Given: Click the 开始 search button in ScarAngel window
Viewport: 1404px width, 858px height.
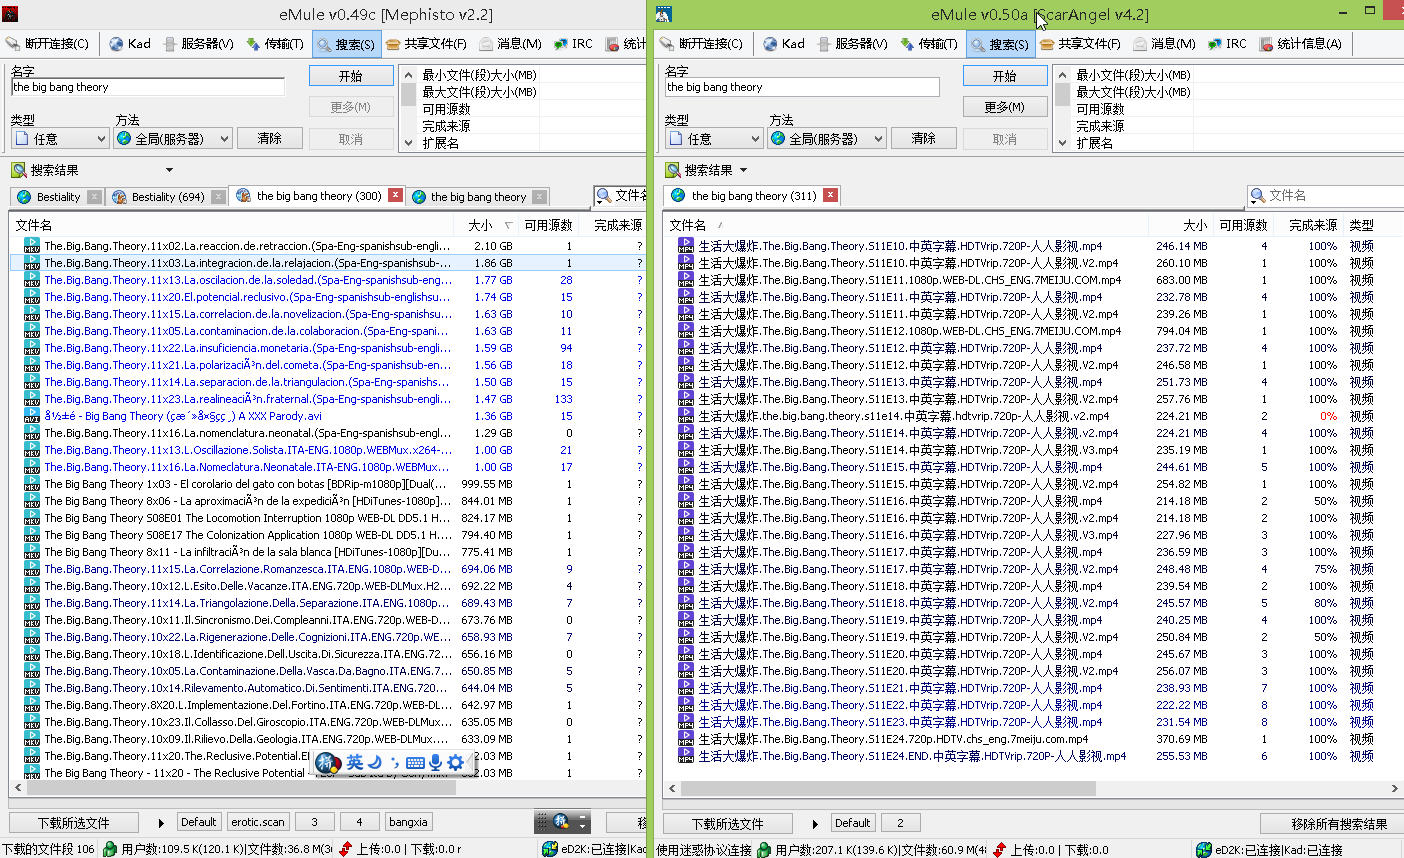Looking at the screenshot, I should pyautogui.click(x=1005, y=76).
